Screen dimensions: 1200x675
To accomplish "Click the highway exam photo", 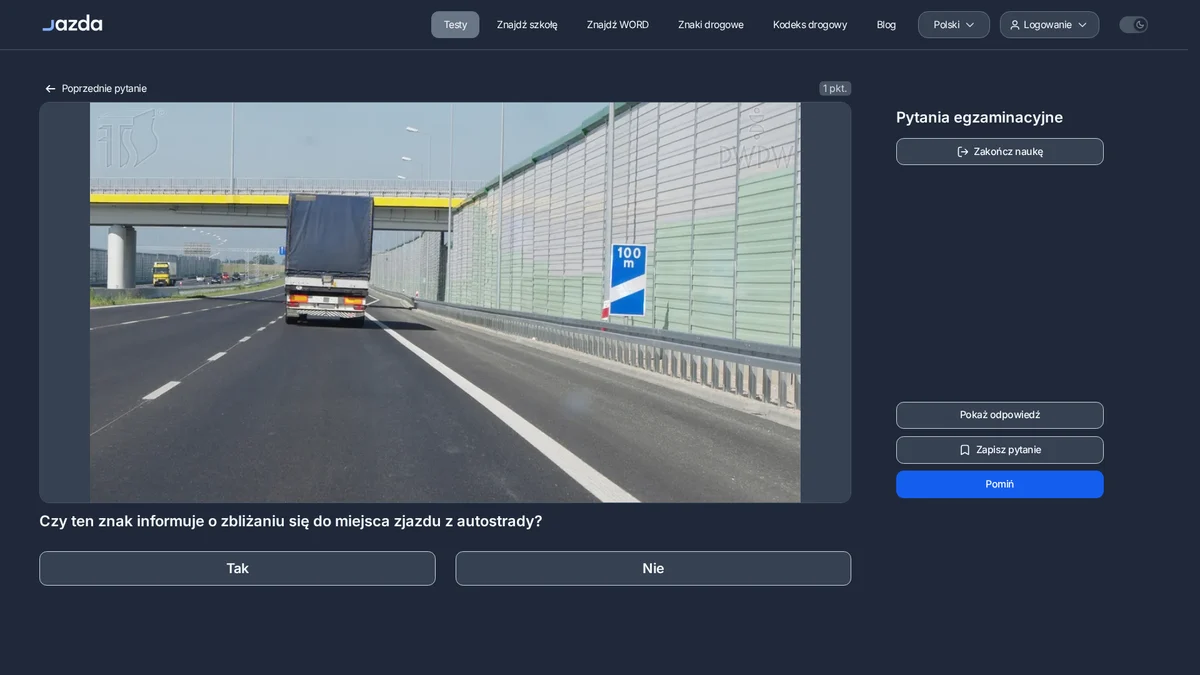I will tap(445, 302).
